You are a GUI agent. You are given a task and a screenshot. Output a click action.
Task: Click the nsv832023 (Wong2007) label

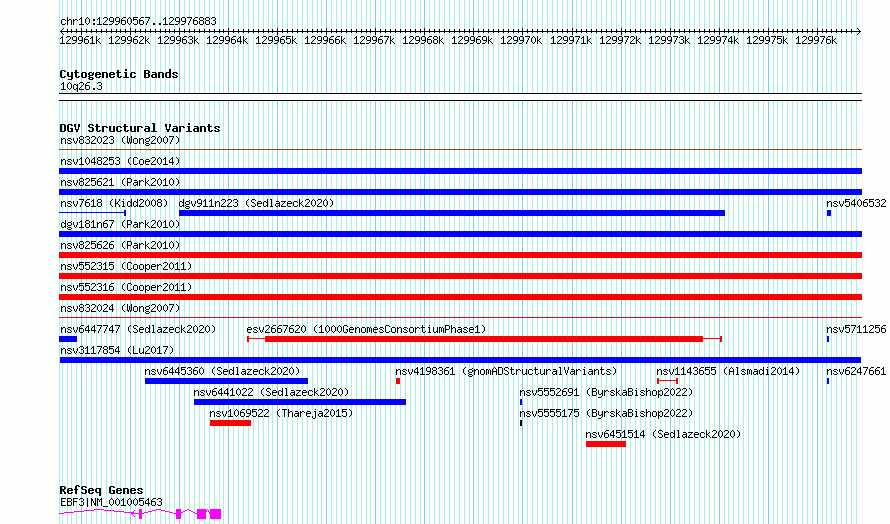click(x=120, y=140)
